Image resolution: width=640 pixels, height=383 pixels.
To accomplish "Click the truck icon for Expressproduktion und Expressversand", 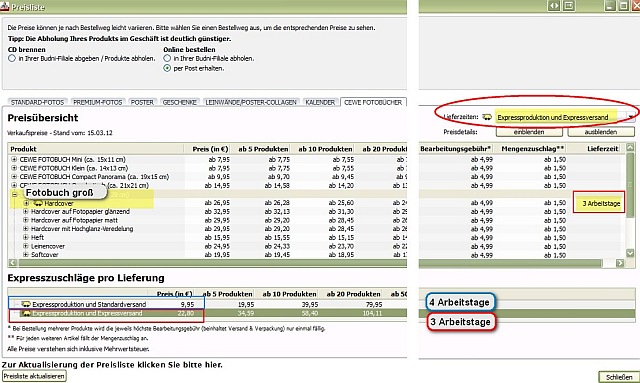I will click(26, 314).
